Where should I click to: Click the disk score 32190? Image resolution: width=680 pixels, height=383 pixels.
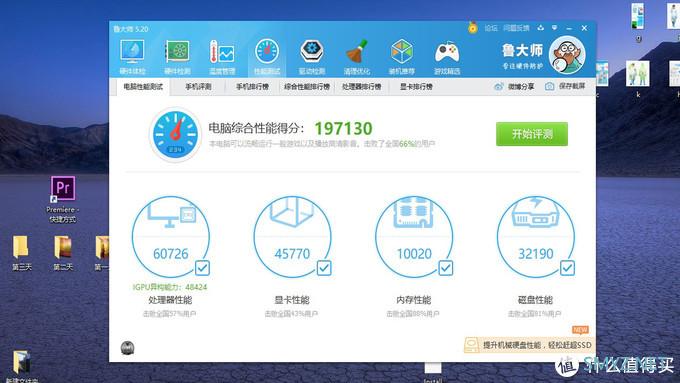point(536,254)
